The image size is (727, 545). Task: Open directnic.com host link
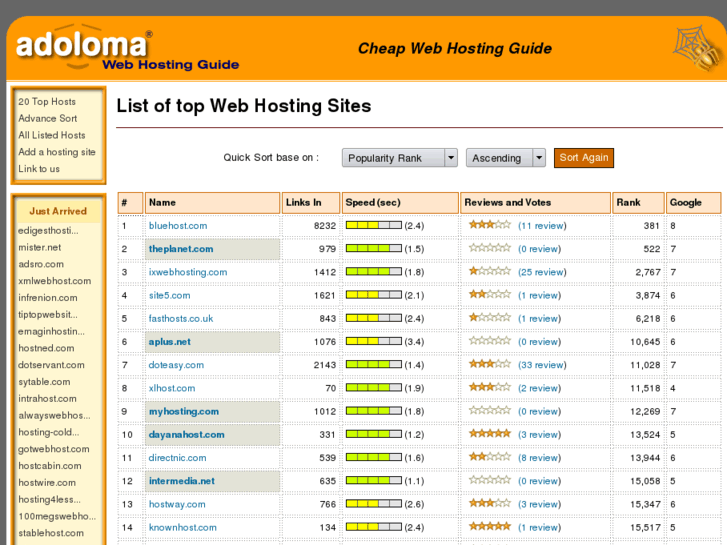pos(178,458)
